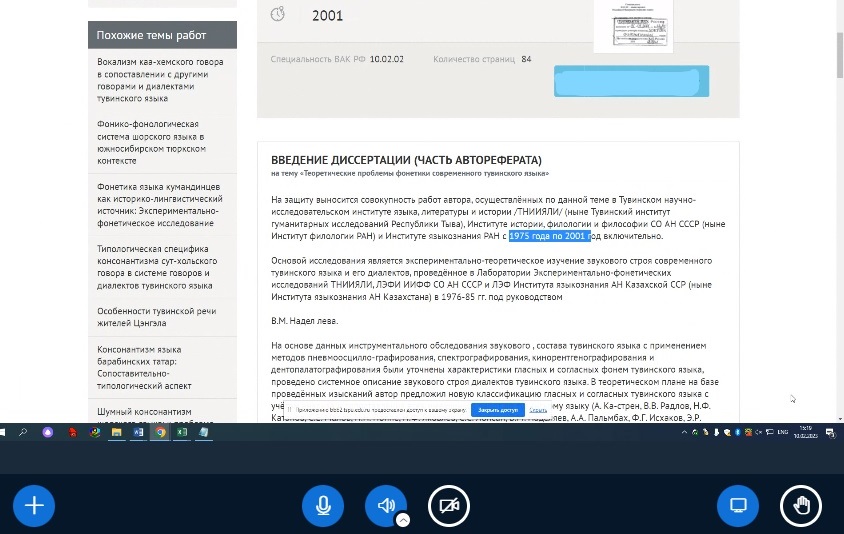Image resolution: width=844 pixels, height=534 pixels.
Task: Open the dissertation cover page thumbnail
Action: tap(633, 26)
